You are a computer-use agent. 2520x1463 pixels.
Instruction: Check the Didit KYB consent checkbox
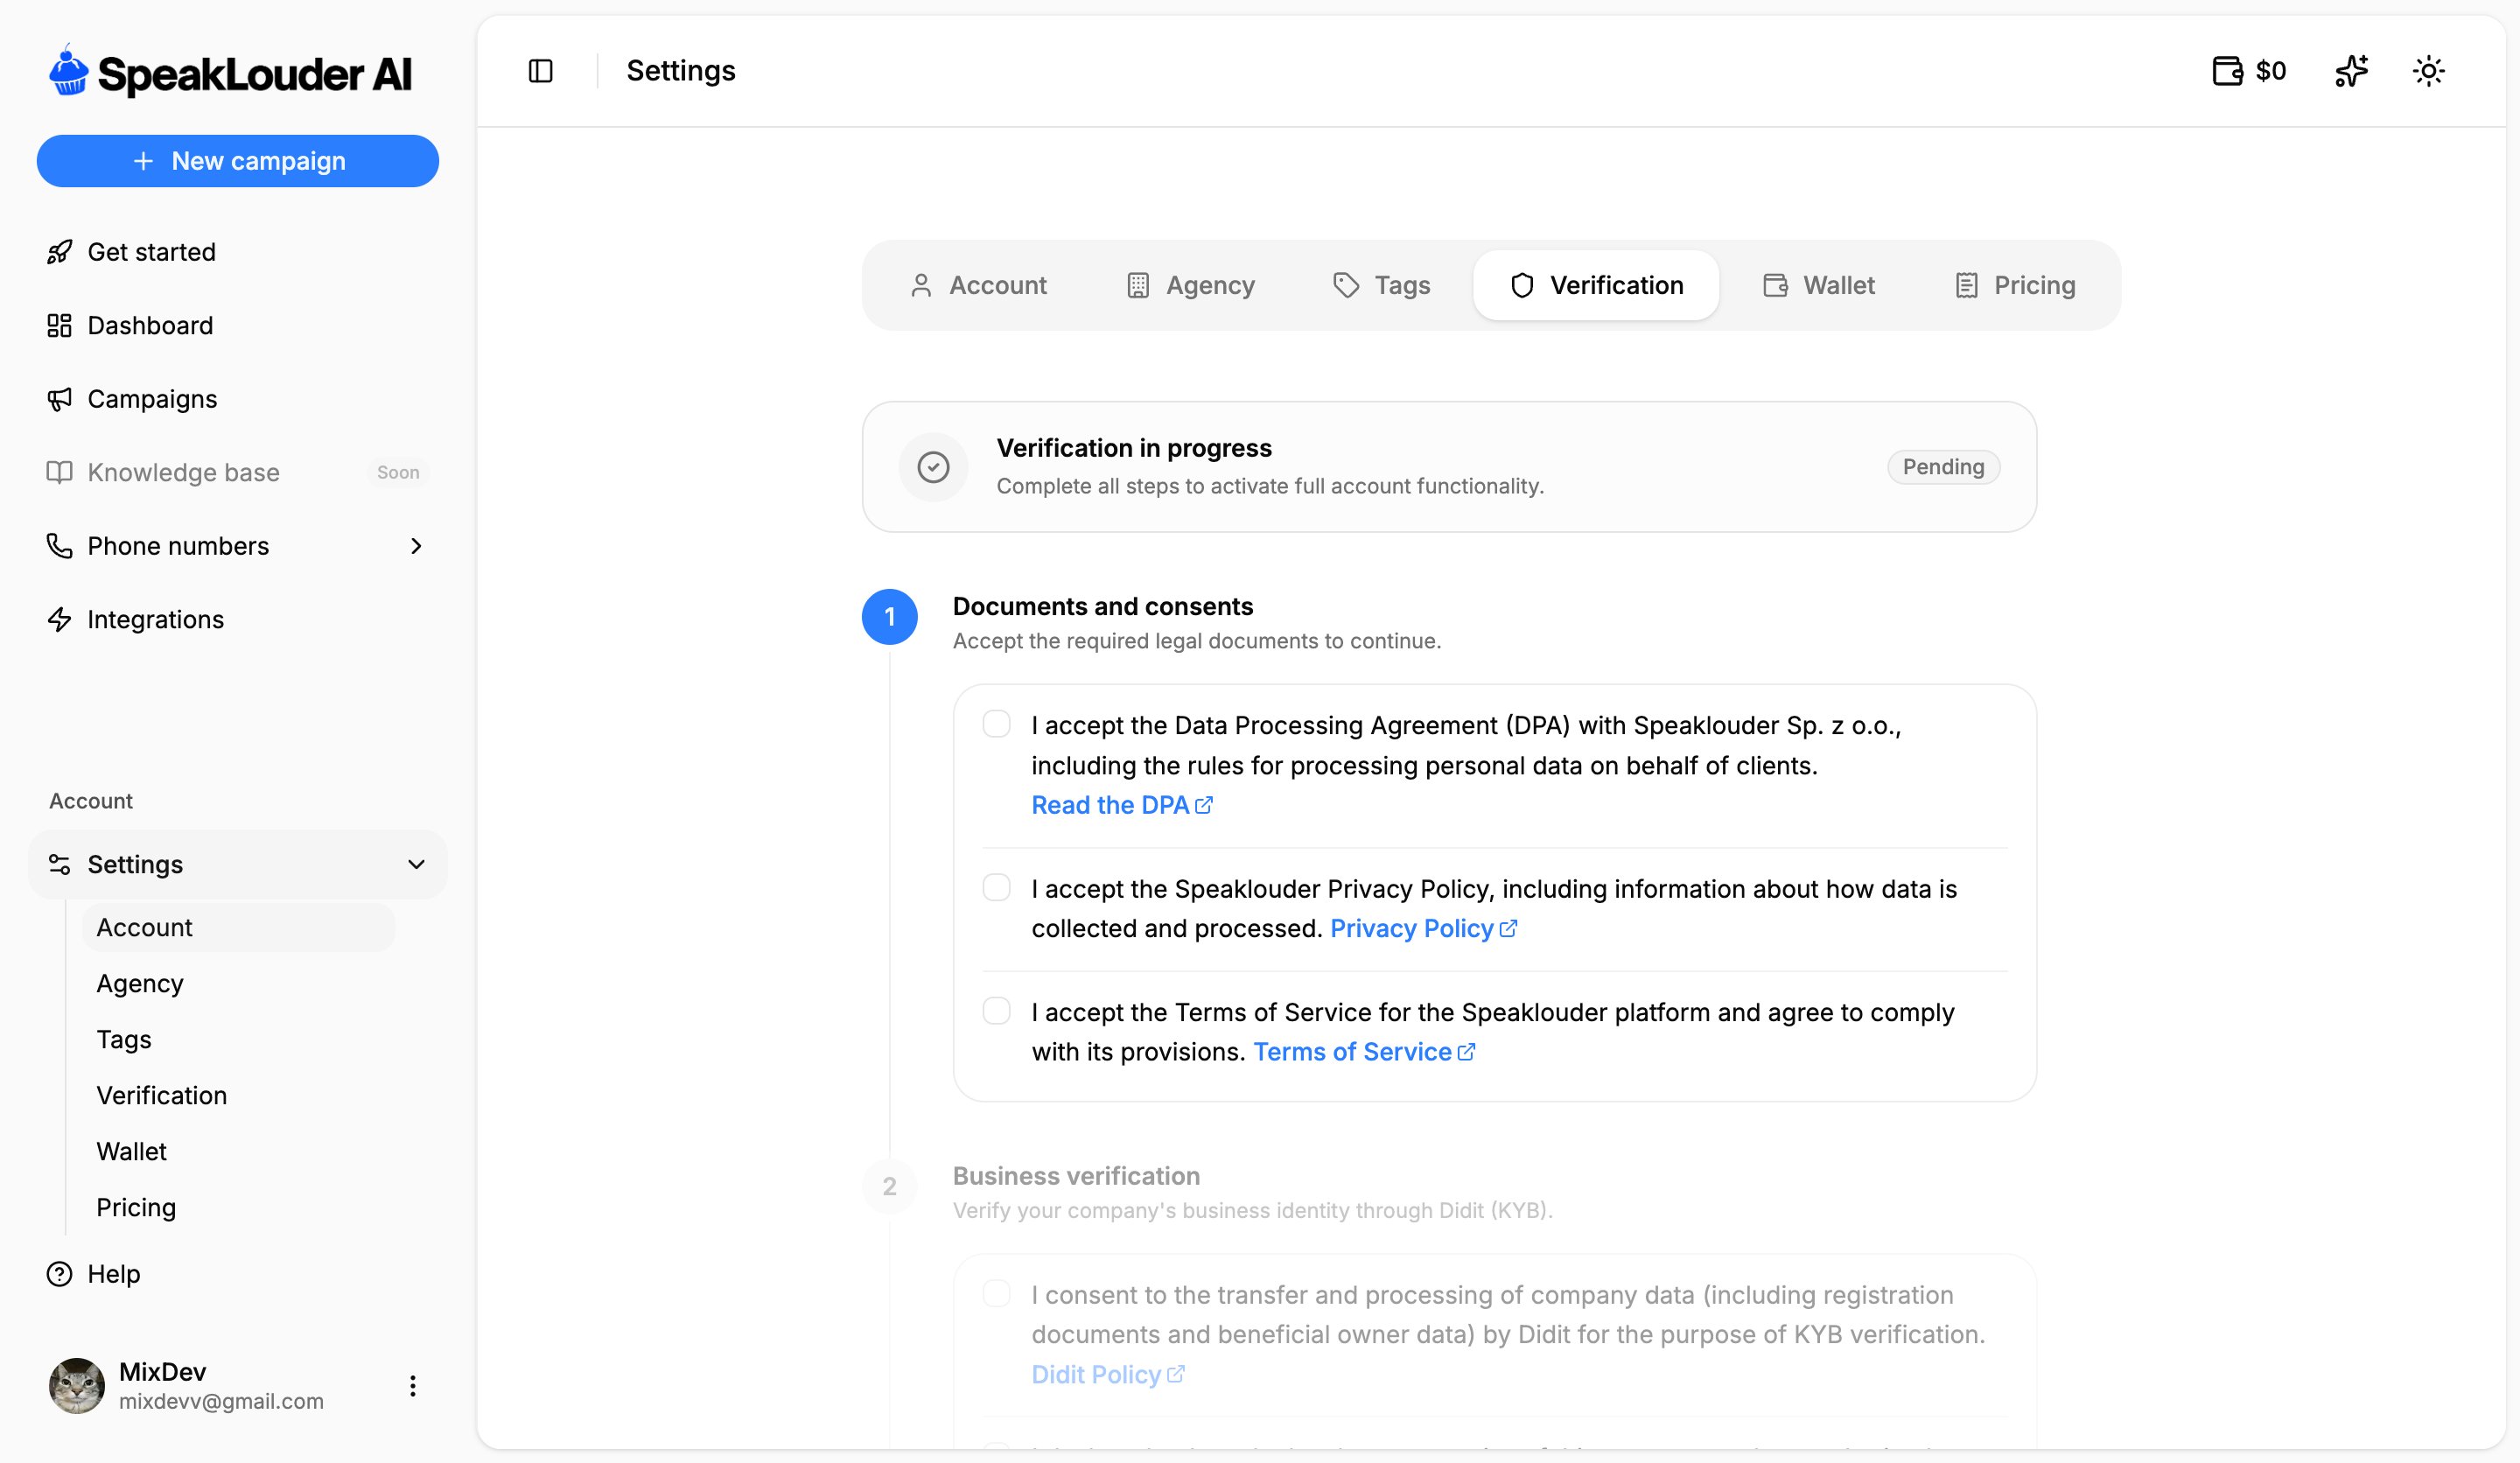click(996, 1293)
